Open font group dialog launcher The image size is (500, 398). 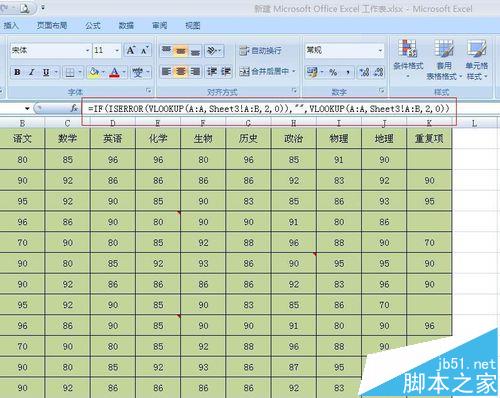(x=149, y=91)
